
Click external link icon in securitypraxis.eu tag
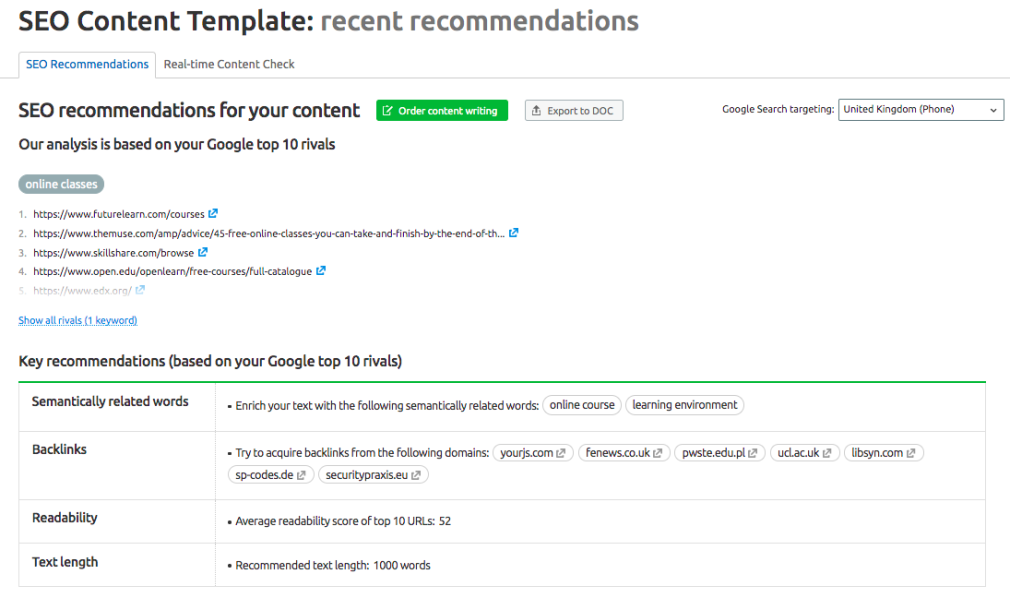point(415,475)
